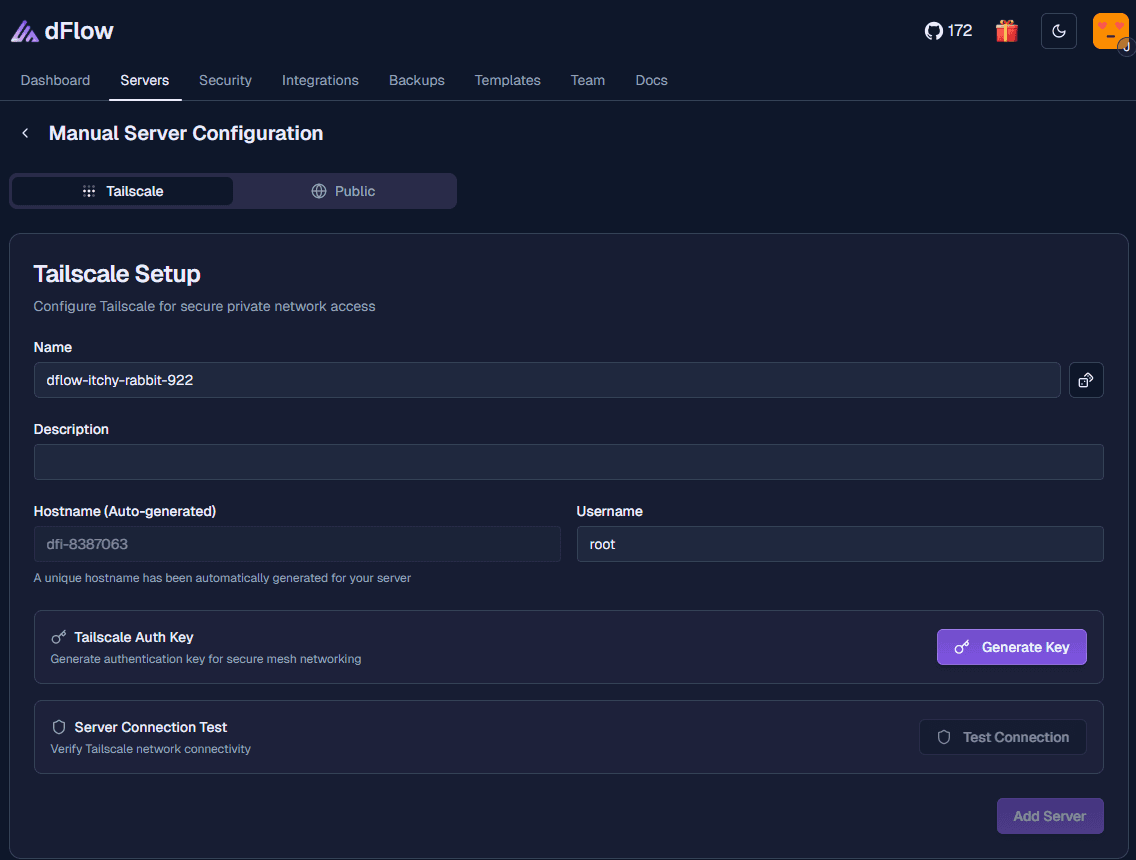This screenshot has width=1136, height=860.
Task: Click the gift icon in the top bar
Action: 1007,30
